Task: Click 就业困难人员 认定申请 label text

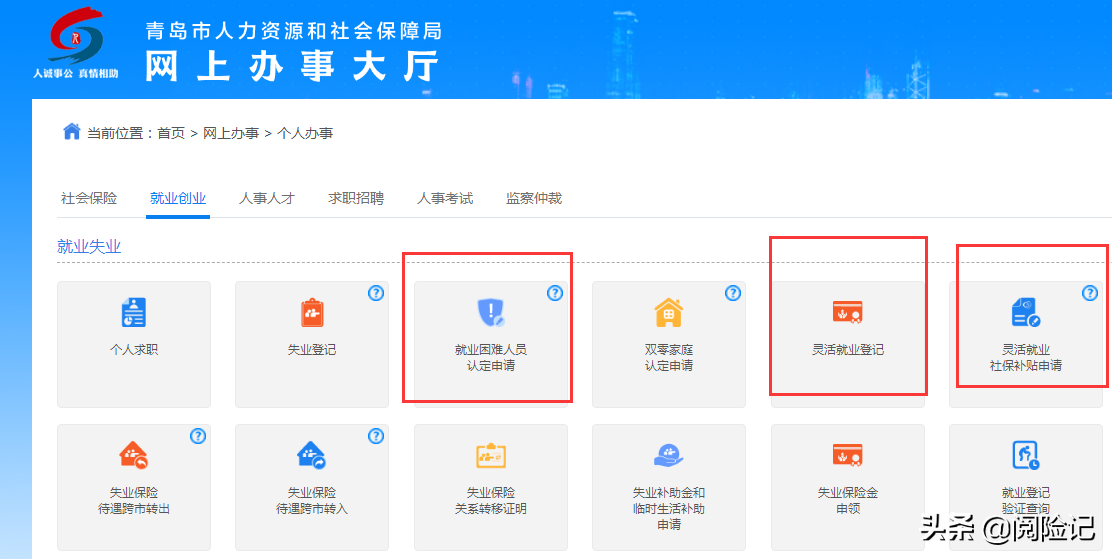Action: click(491, 358)
